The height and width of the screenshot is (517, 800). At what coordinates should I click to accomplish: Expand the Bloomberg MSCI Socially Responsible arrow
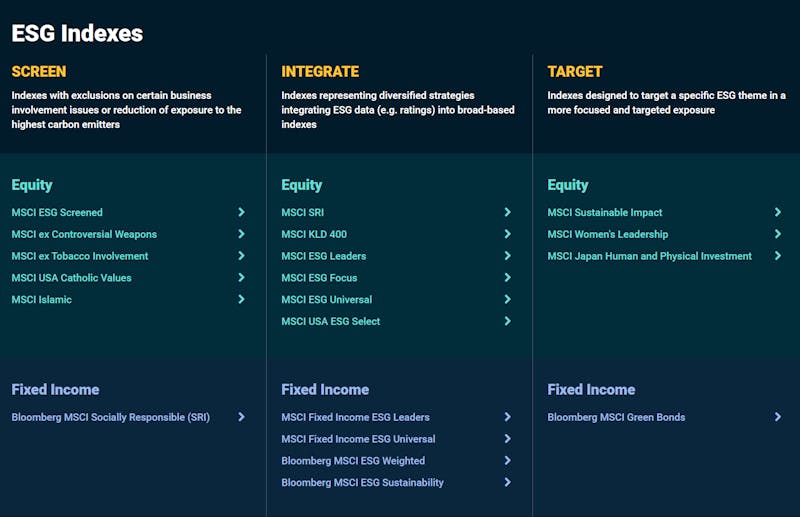pos(241,416)
